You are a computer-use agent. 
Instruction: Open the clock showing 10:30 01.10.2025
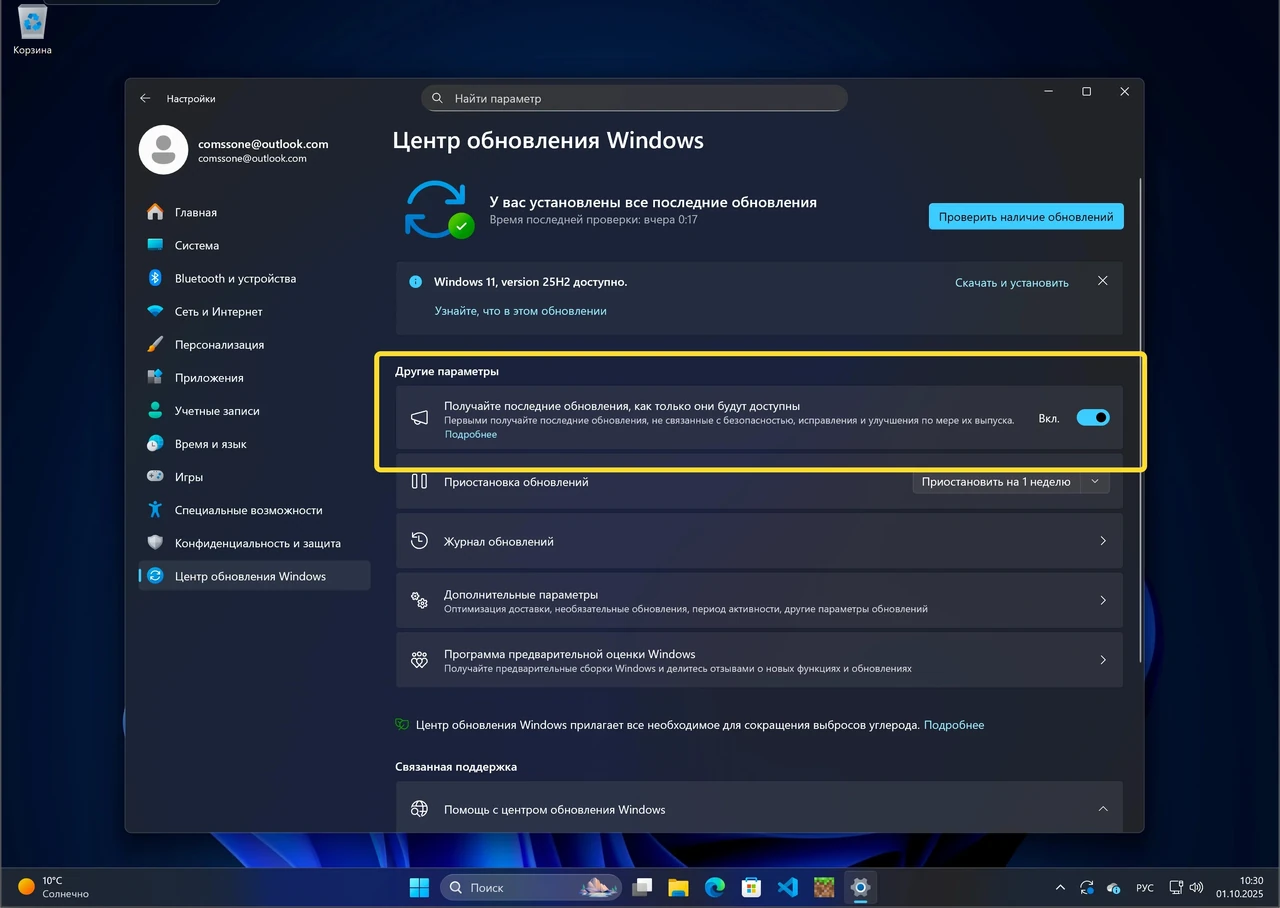click(x=1240, y=887)
